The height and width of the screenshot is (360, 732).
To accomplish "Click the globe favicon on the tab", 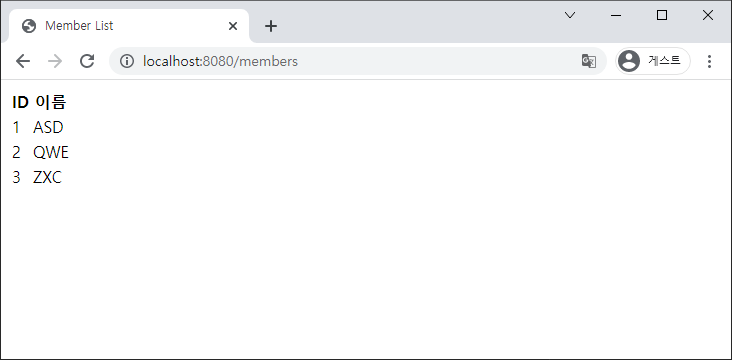I will tap(29, 26).
